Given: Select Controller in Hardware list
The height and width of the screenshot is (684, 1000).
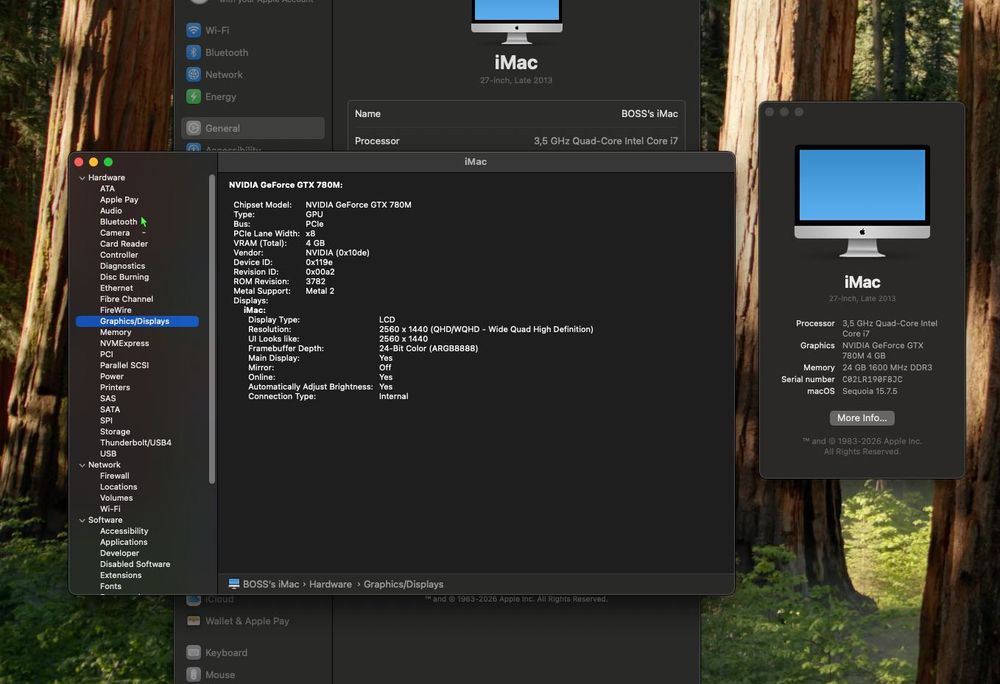Looking at the screenshot, I should click(119, 255).
